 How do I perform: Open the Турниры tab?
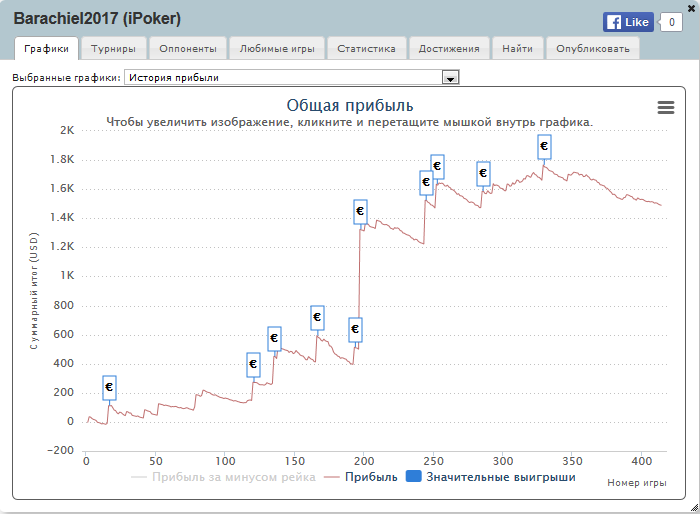(113, 48)
